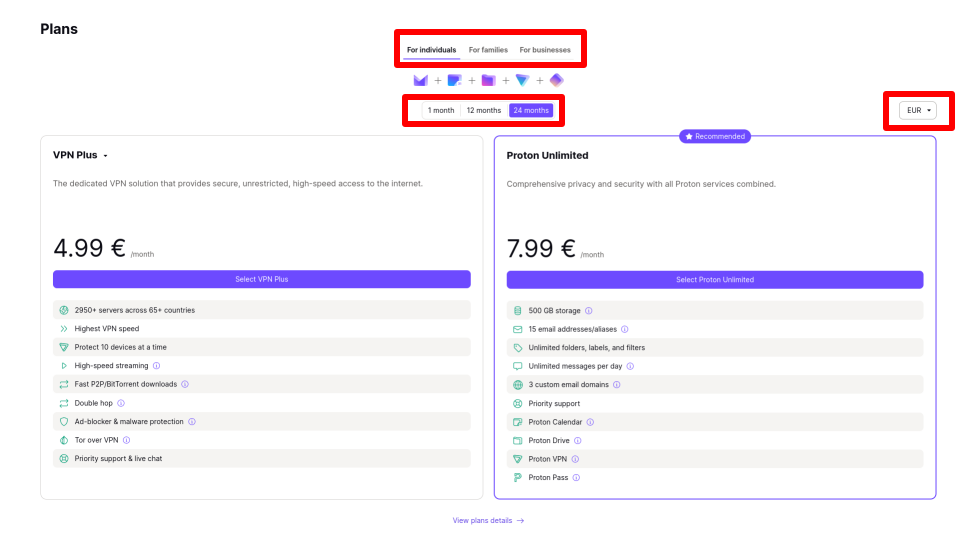The height and width of the screenshot is (534, 976).
Task: Click info icon next to High-speed streaming
Action: pyautogui.click(x=156, y=366)
